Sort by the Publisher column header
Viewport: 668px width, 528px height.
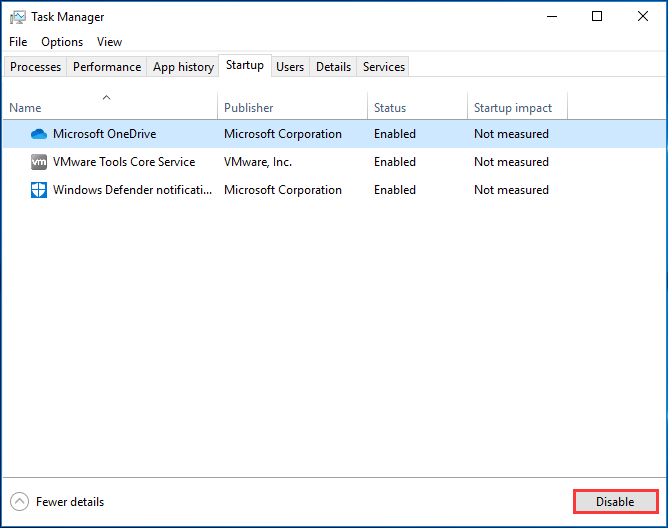(x=249, y=108)
